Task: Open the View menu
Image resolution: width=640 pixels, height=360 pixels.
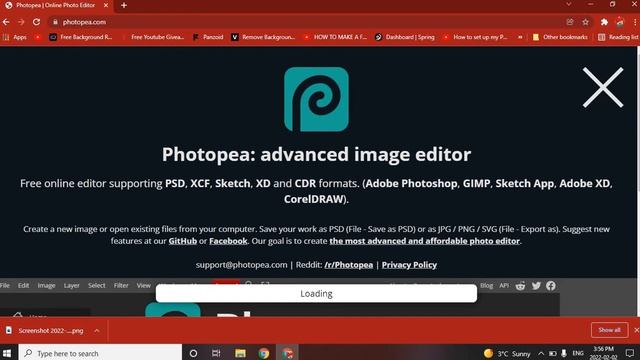Action: click(143, 285)
